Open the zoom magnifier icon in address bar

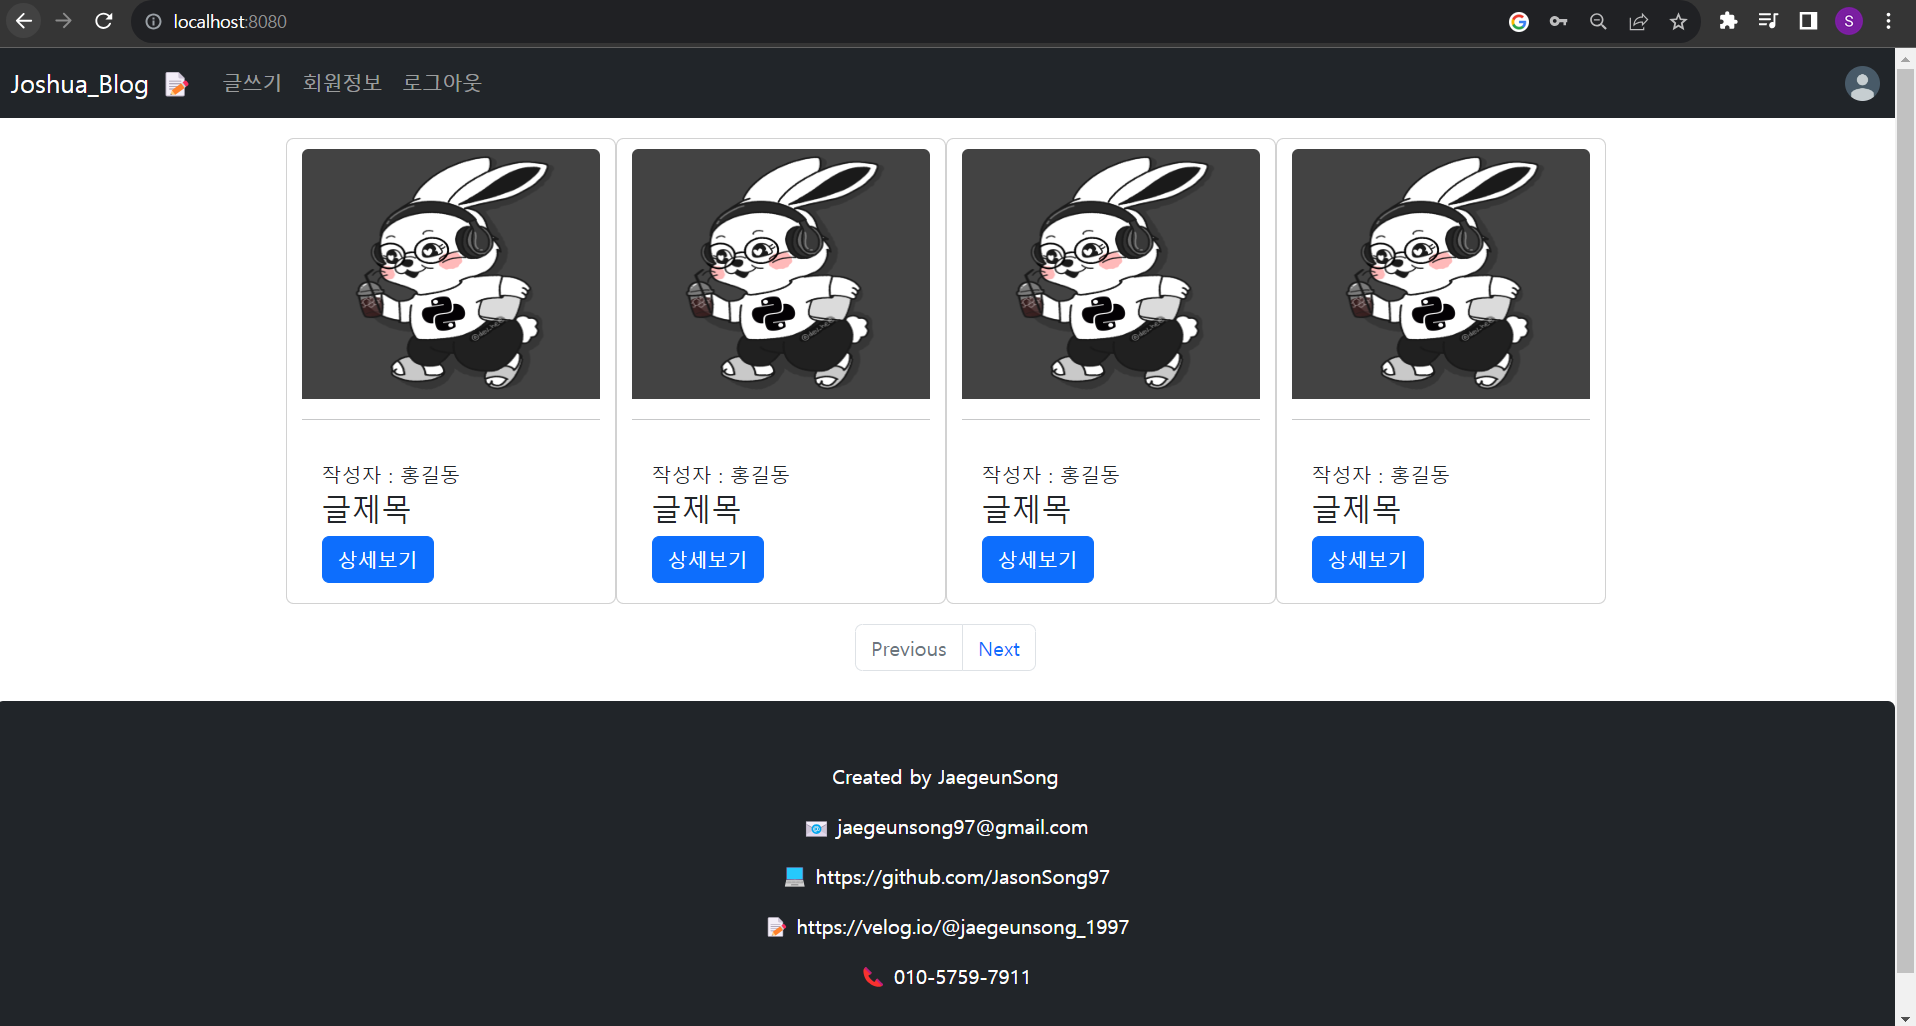pyautogui.click(x=1599, y=21)
